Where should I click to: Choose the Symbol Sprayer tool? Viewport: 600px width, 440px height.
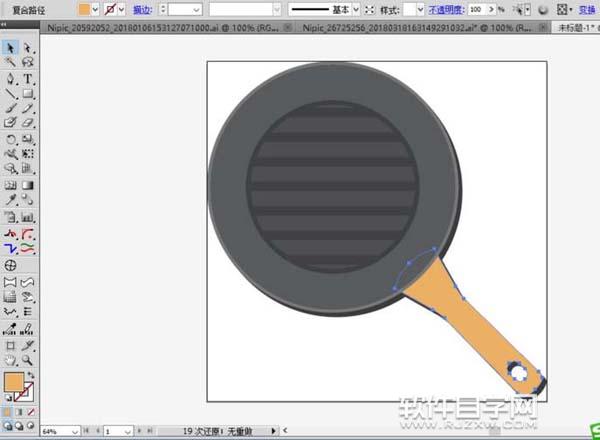click(x=10, y=217)
